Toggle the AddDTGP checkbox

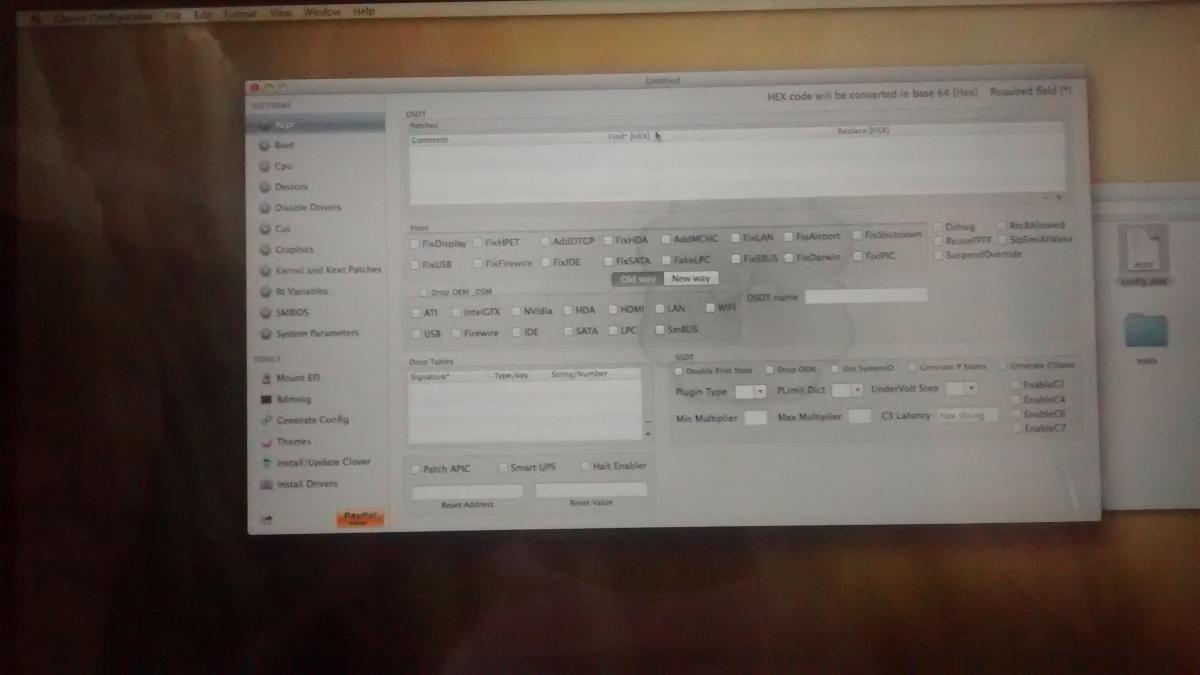[x=545, y=241]
